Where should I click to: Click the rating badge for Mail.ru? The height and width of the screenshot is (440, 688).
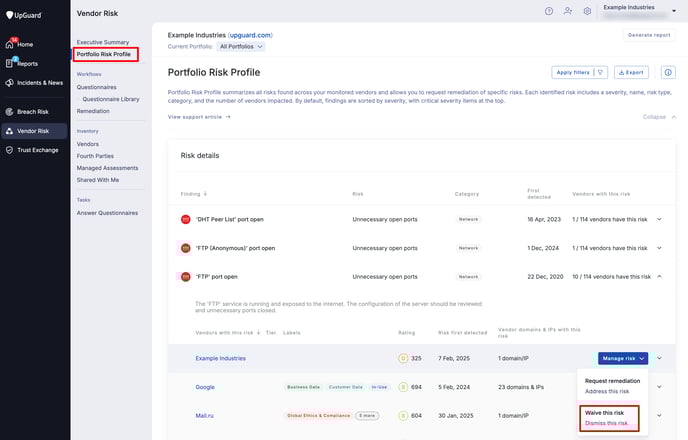(403, 415)
